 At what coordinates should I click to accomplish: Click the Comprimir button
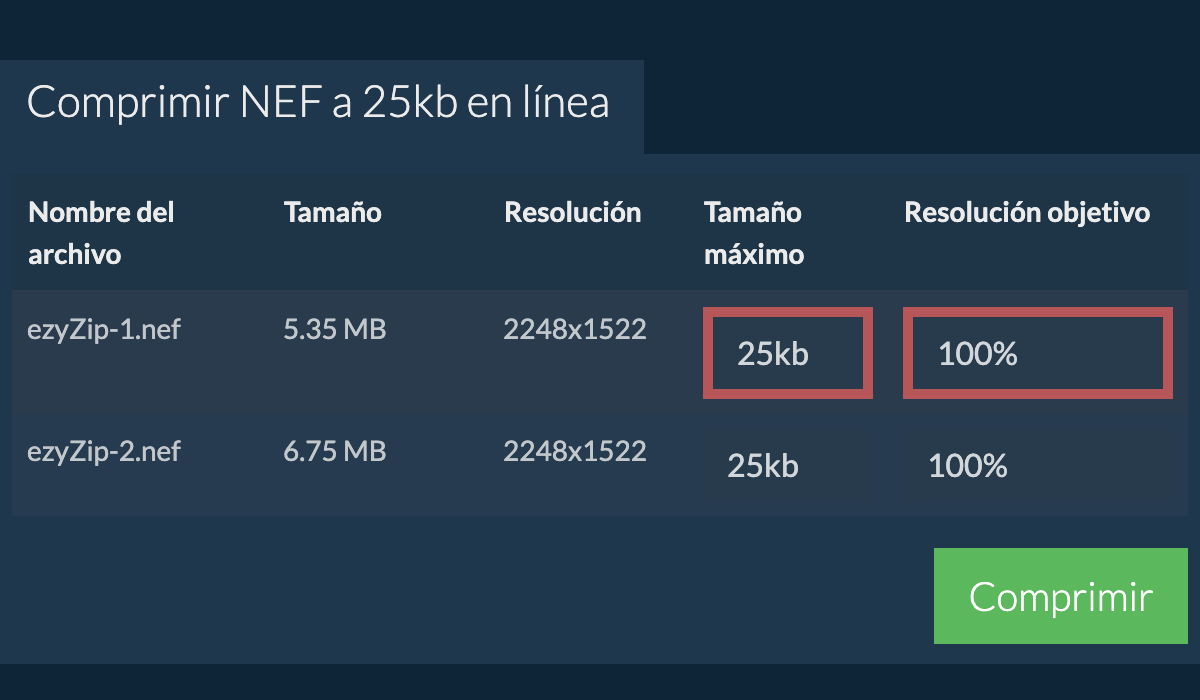[x=1060, y=596]
